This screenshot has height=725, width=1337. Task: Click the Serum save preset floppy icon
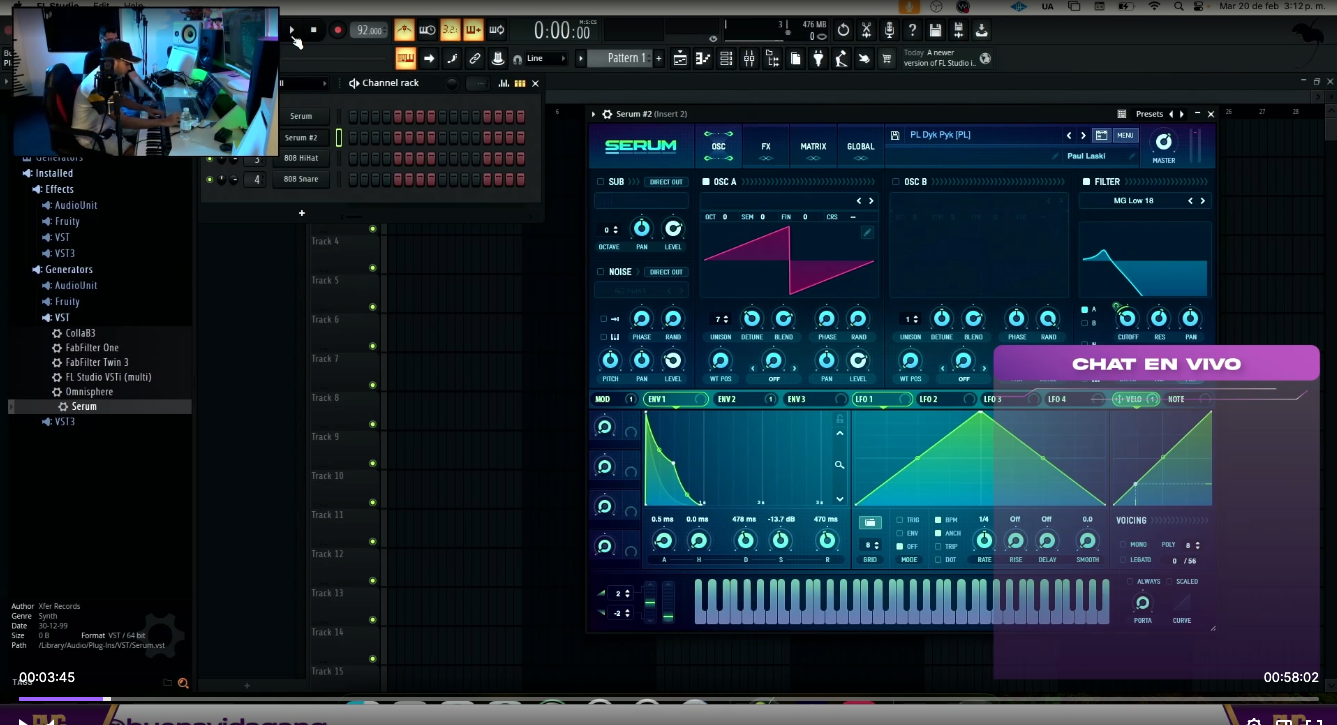coord(895,135)
